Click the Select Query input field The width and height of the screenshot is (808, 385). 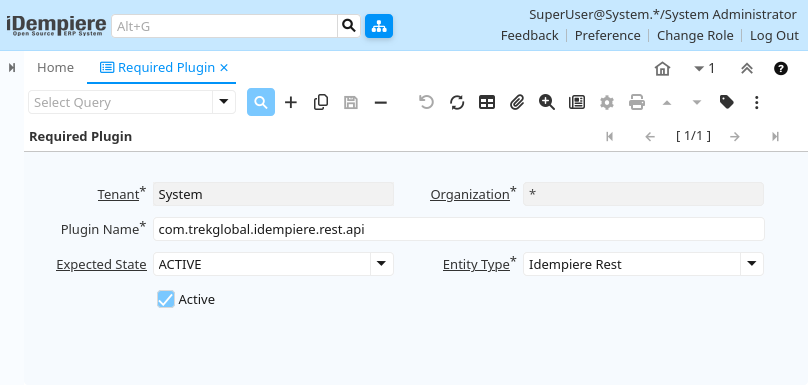click(121, 102)
